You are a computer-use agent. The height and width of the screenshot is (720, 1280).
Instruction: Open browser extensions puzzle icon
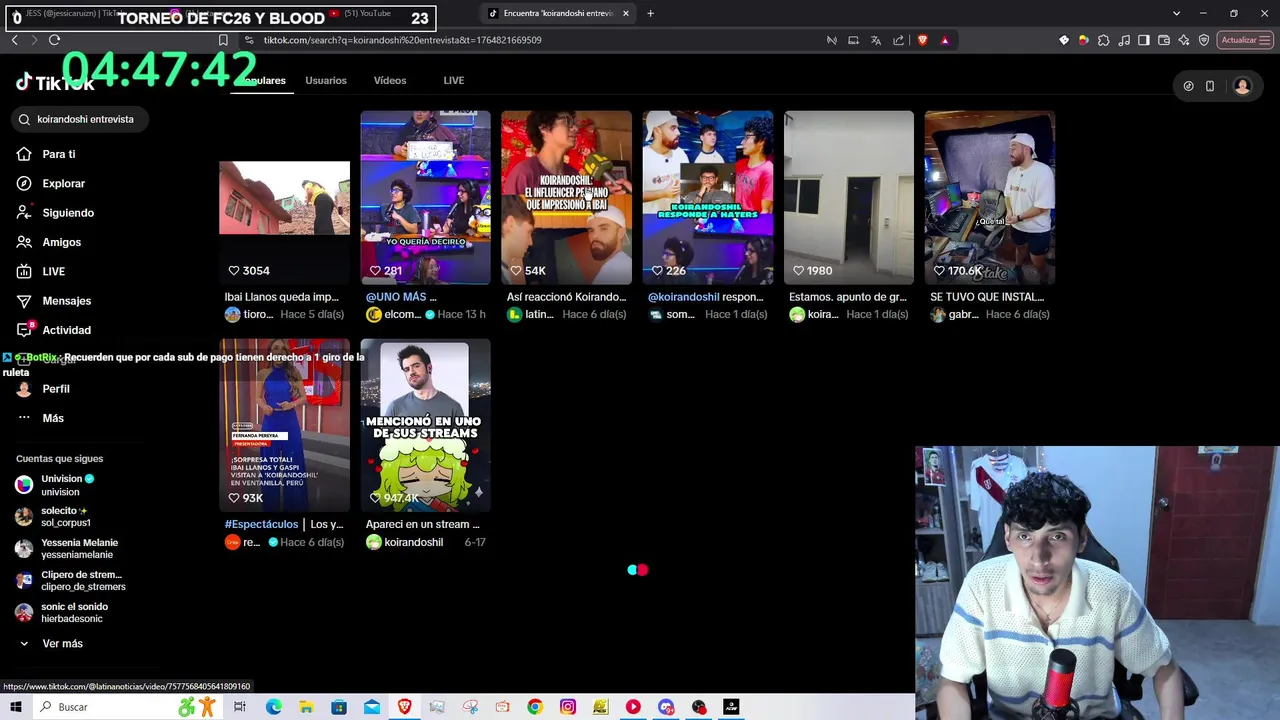tap(1104, 40)
